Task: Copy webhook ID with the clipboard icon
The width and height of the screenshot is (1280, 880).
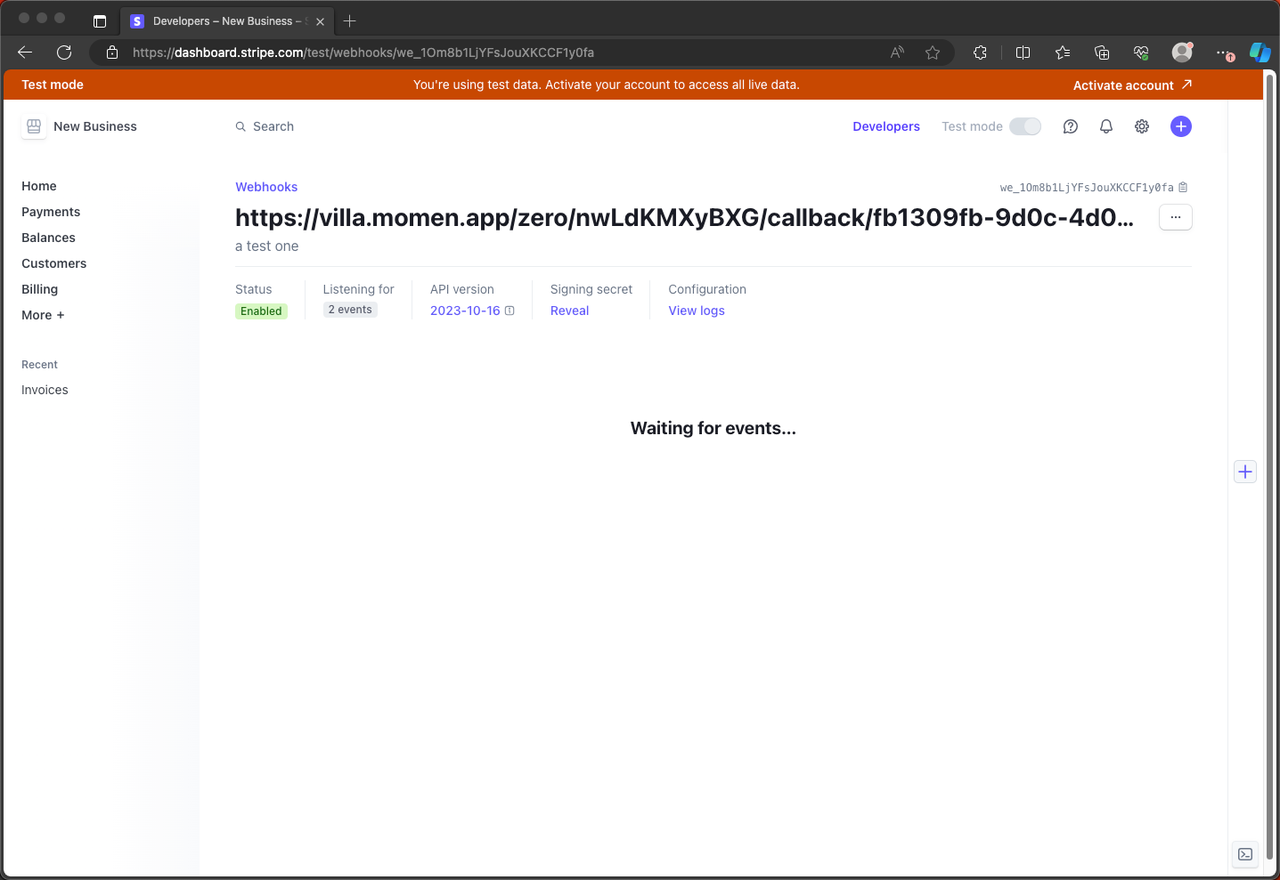Action: click(x=1183, y=187)
